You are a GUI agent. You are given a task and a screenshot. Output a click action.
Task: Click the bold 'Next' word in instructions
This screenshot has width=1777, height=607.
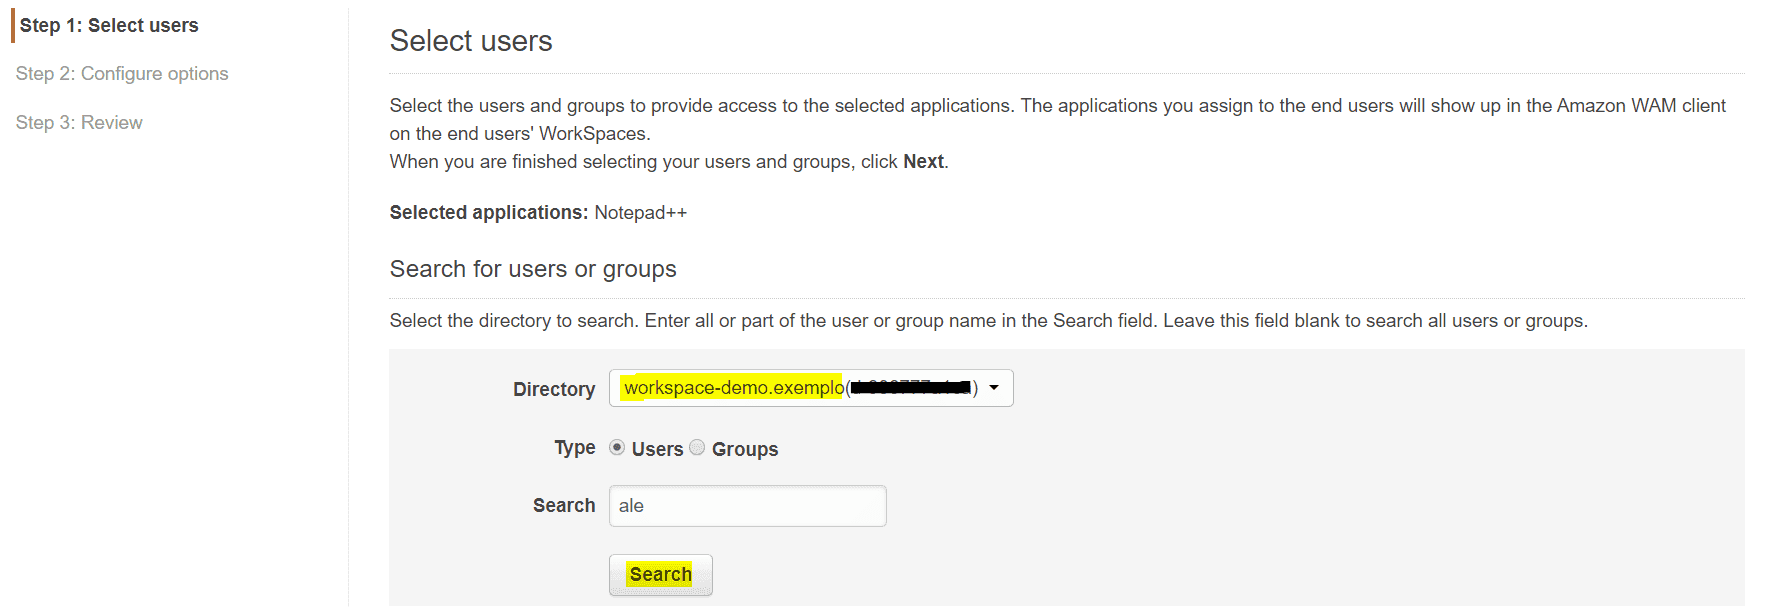(x=923, y=162)
